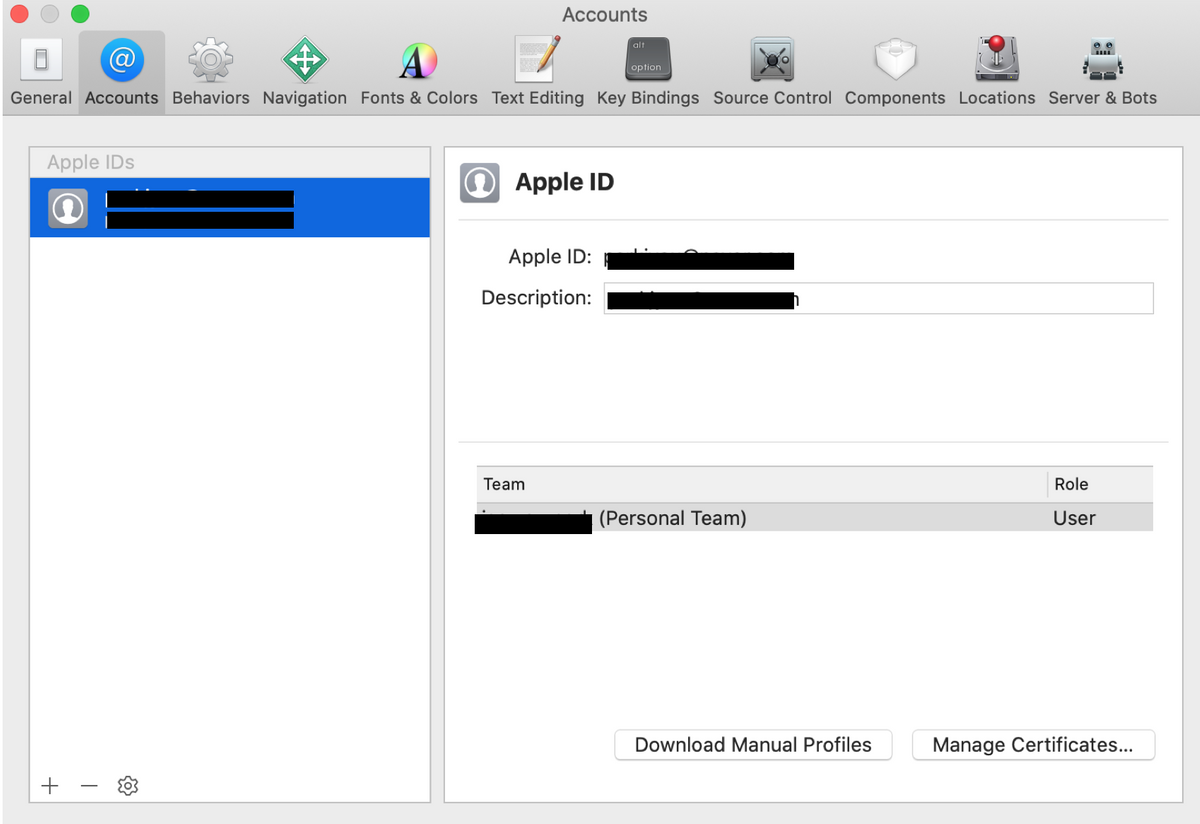Click the Fonts & Colors tab label
This screenshot has height=824, width=1200.
pyautogui.click(x=419, y=98)
